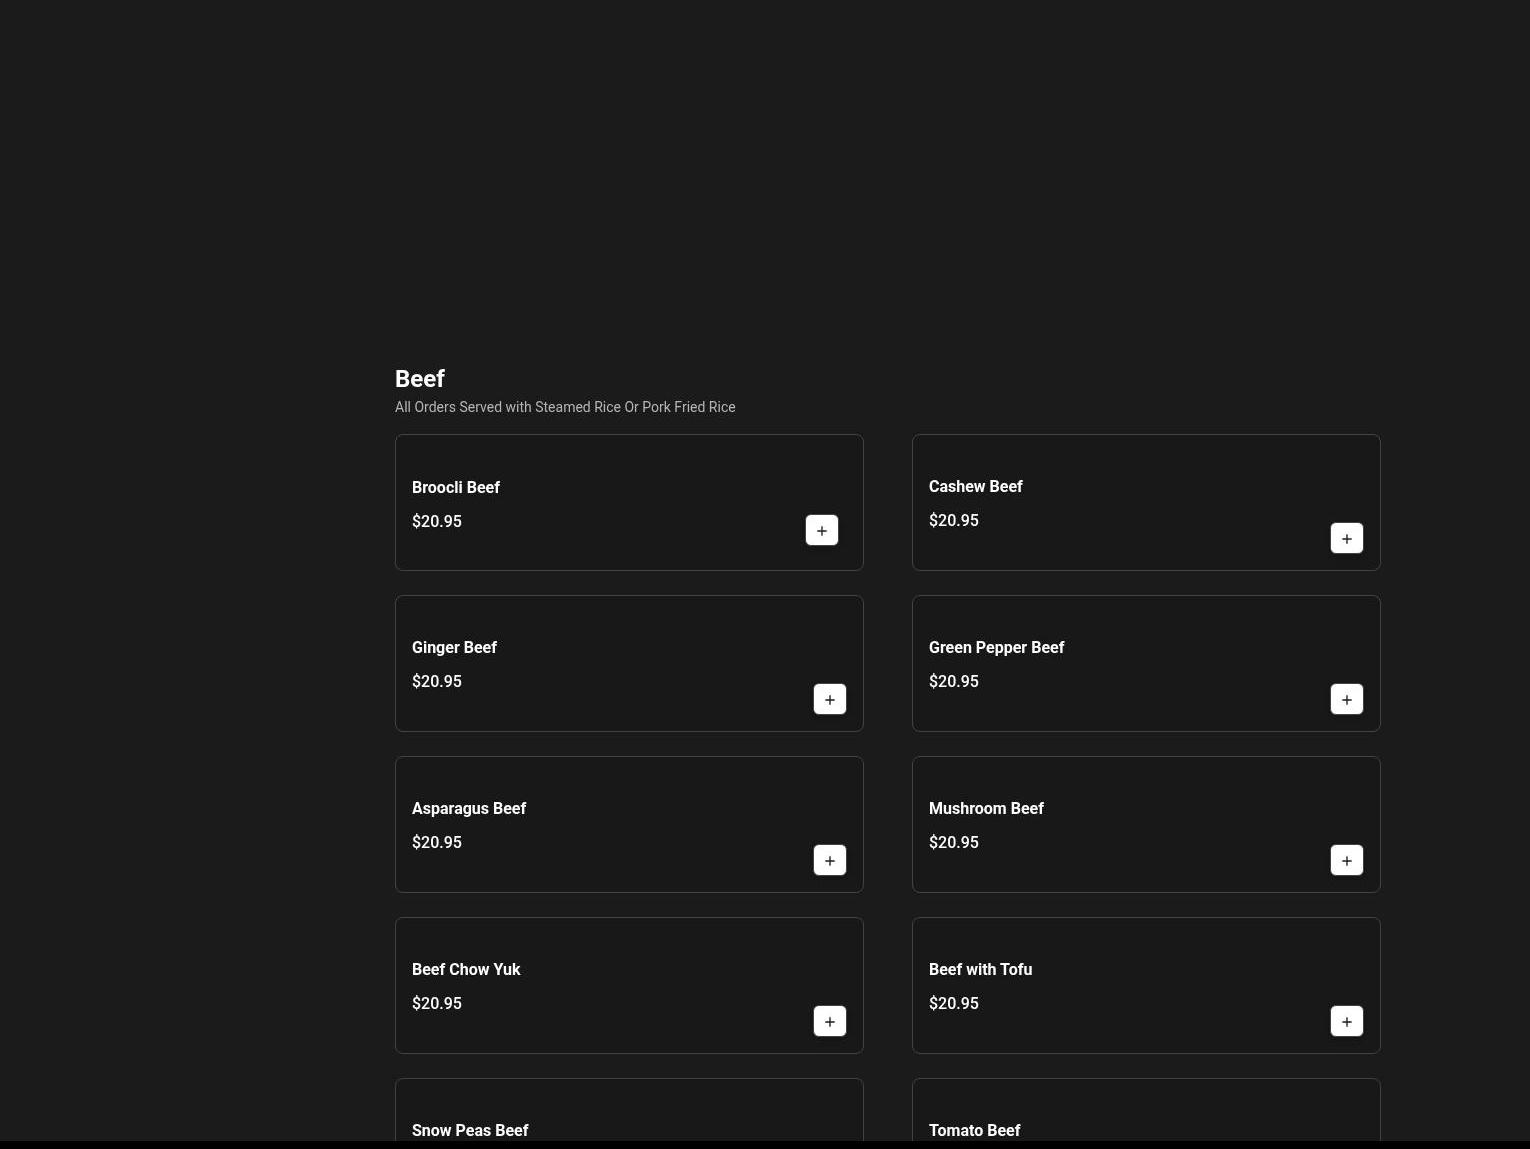Add Green Pepper Beef to cart
Image resolution: width=1530 pixels, height=1149 pixels.
click(1346, 699)
